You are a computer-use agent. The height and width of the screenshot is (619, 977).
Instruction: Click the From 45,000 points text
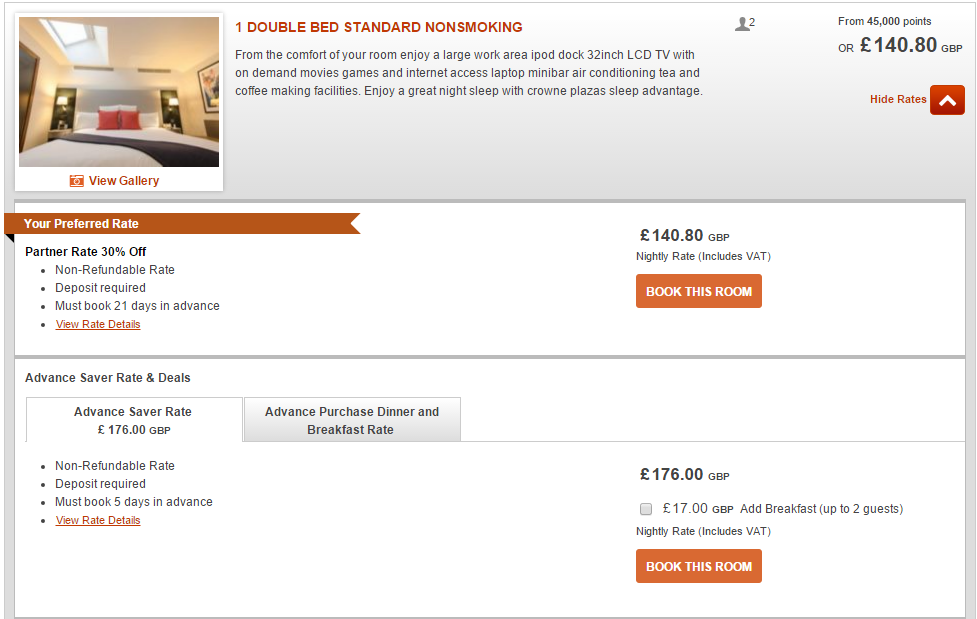click(x=884, y=21)
